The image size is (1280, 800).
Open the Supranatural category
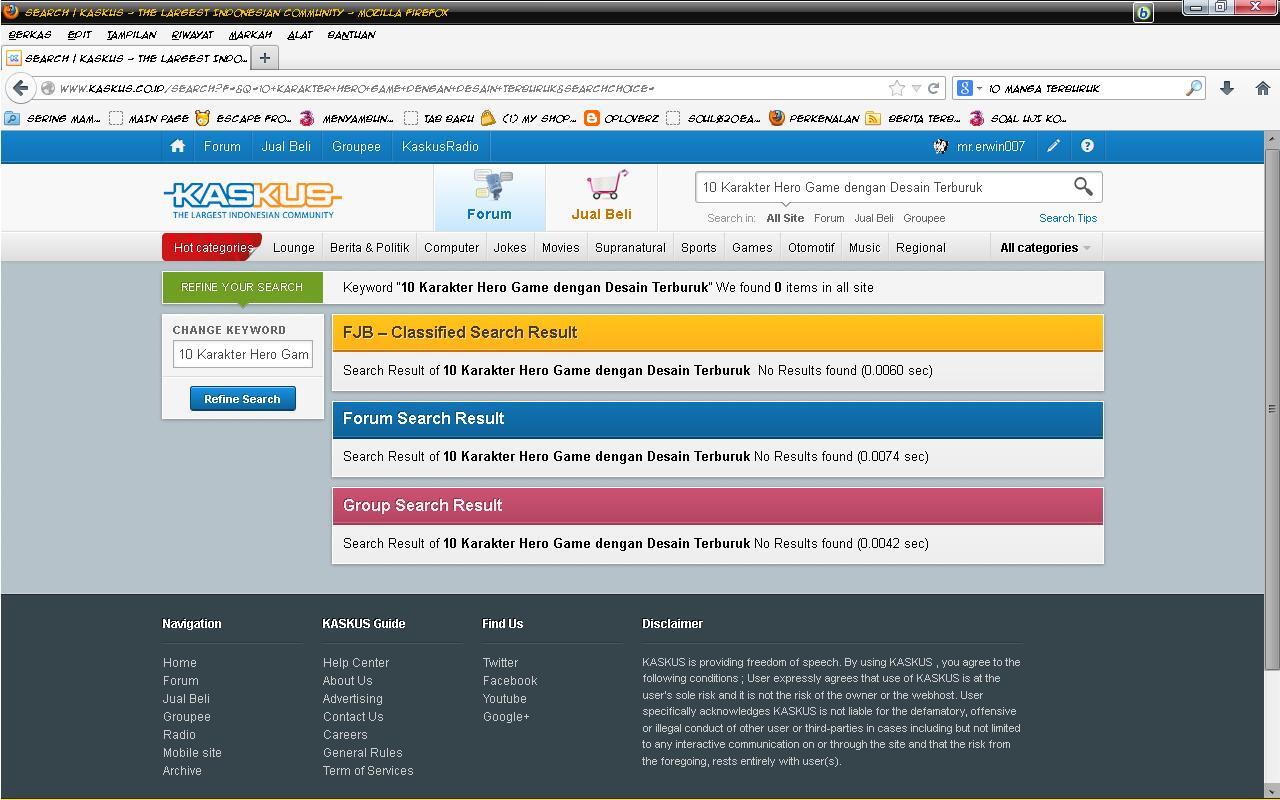pos(630,248)
